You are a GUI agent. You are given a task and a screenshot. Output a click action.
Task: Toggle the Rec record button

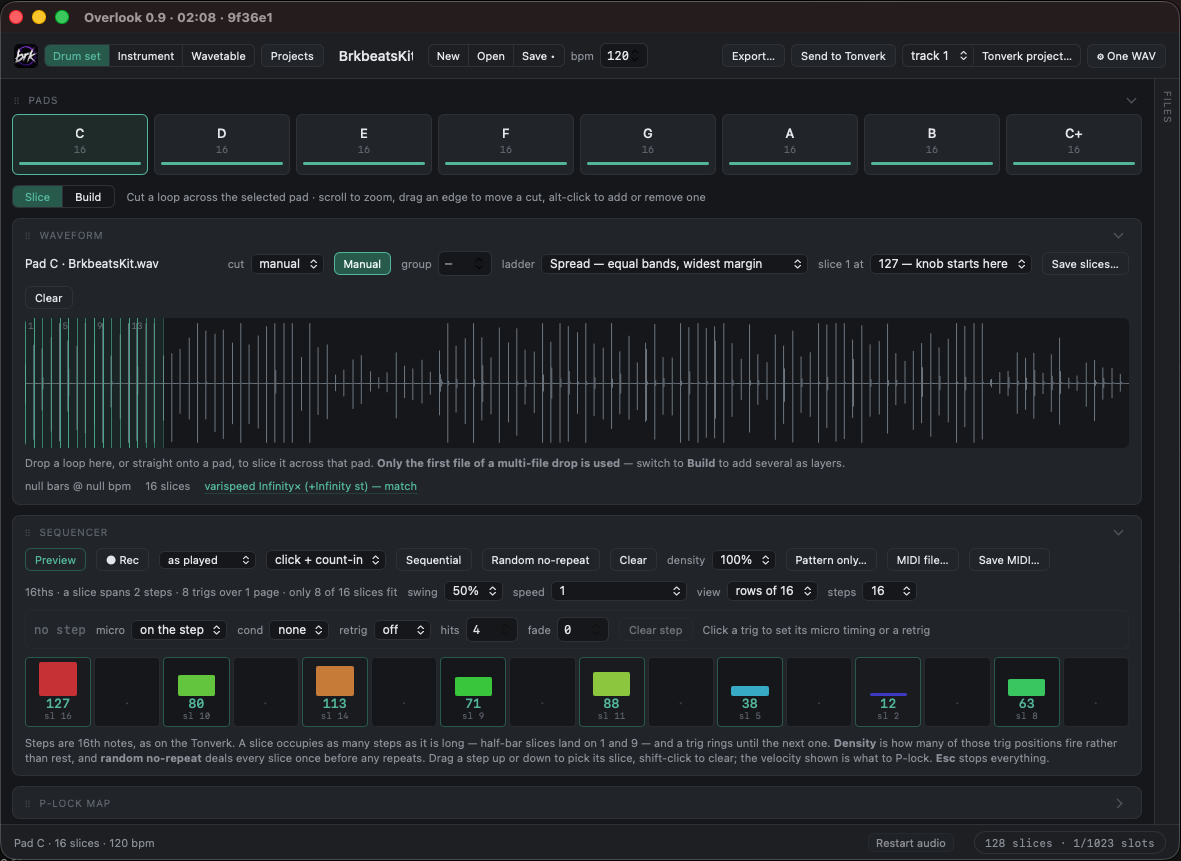[122, 560]
